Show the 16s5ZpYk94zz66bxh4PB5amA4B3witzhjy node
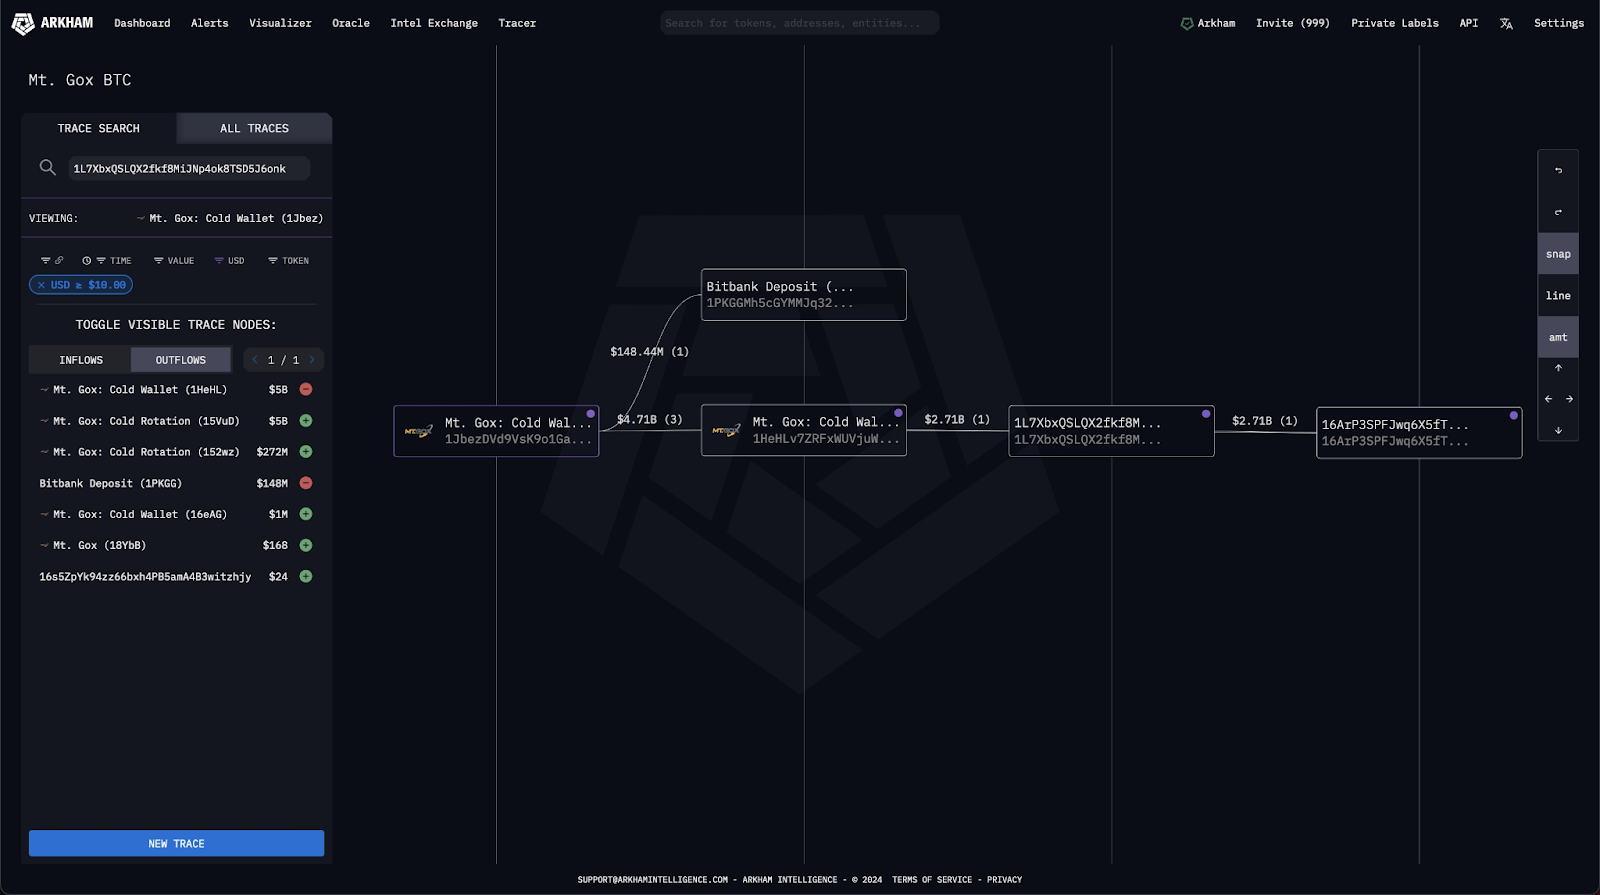The image size is (1600, 895). tap(306, 576)
